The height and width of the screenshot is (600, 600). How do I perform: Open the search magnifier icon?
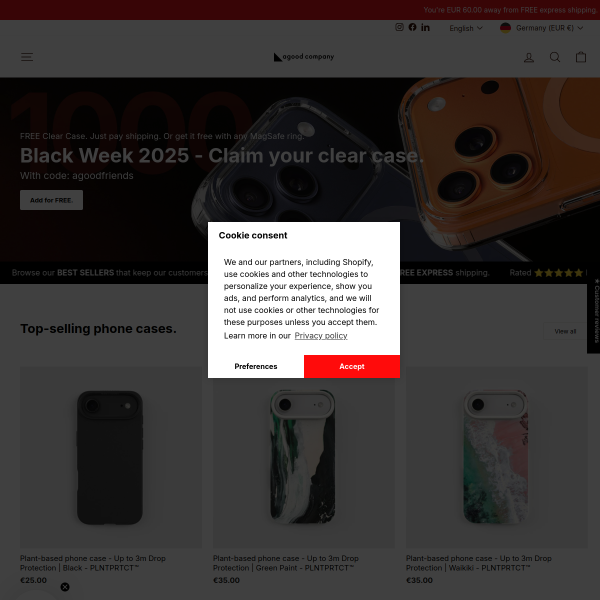click(555, 57)
